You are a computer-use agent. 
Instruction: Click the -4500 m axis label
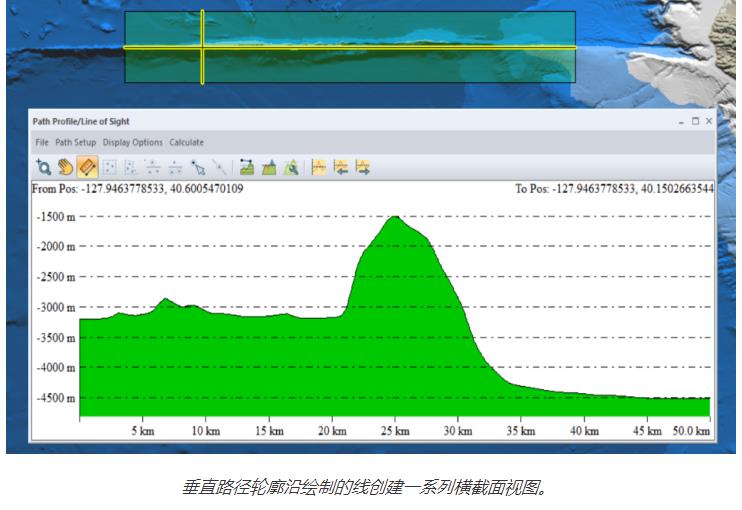(x=56, y=398)
